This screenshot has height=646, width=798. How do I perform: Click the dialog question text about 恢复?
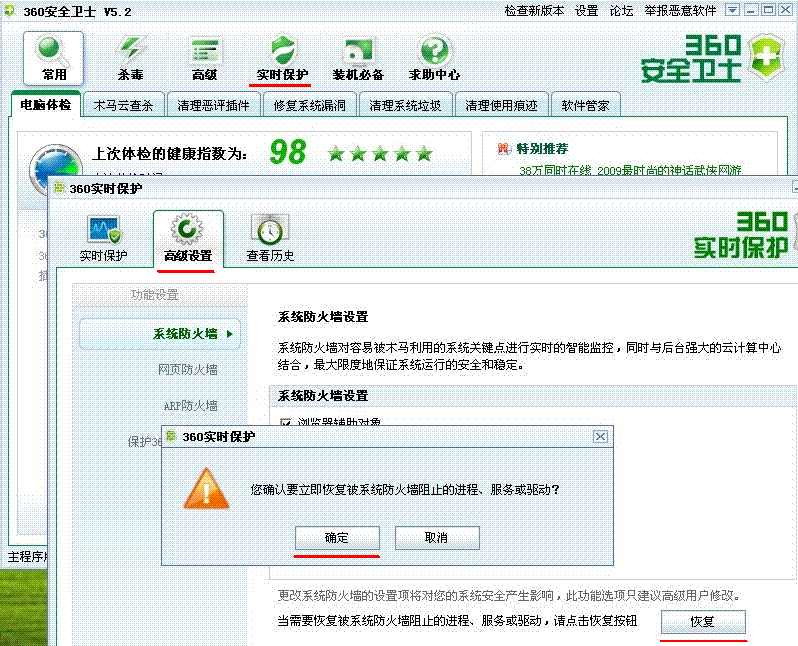coord(405,489)
